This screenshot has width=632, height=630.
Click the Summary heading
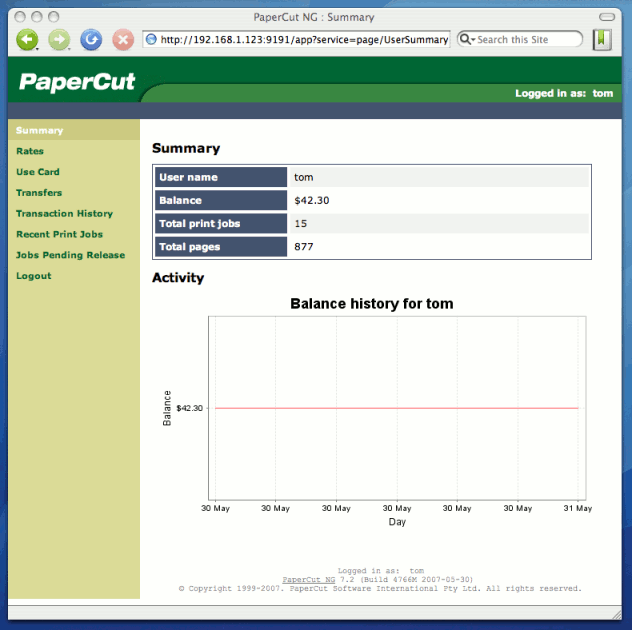point(186,148)
